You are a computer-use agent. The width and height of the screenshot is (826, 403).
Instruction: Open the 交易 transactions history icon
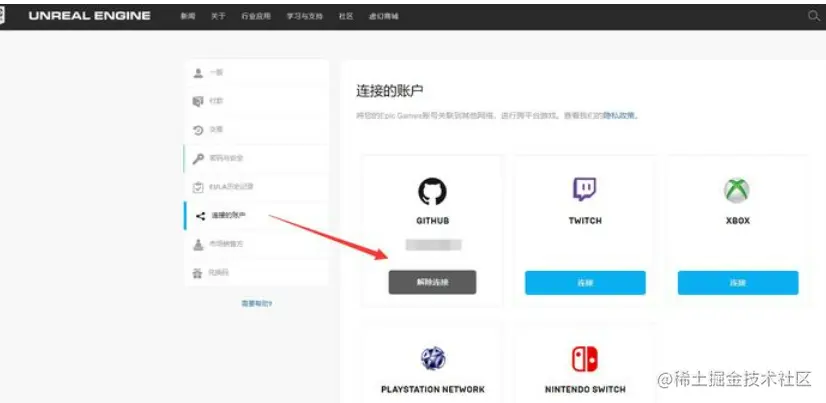tap(198, 130)
